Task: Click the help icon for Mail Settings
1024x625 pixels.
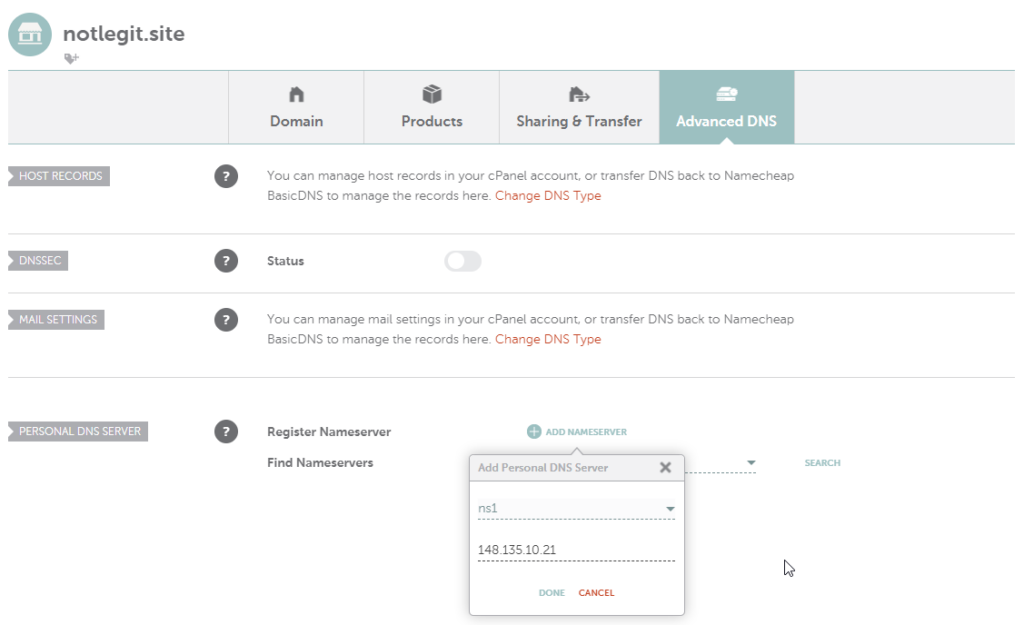Action: click(x=226, y=320)
